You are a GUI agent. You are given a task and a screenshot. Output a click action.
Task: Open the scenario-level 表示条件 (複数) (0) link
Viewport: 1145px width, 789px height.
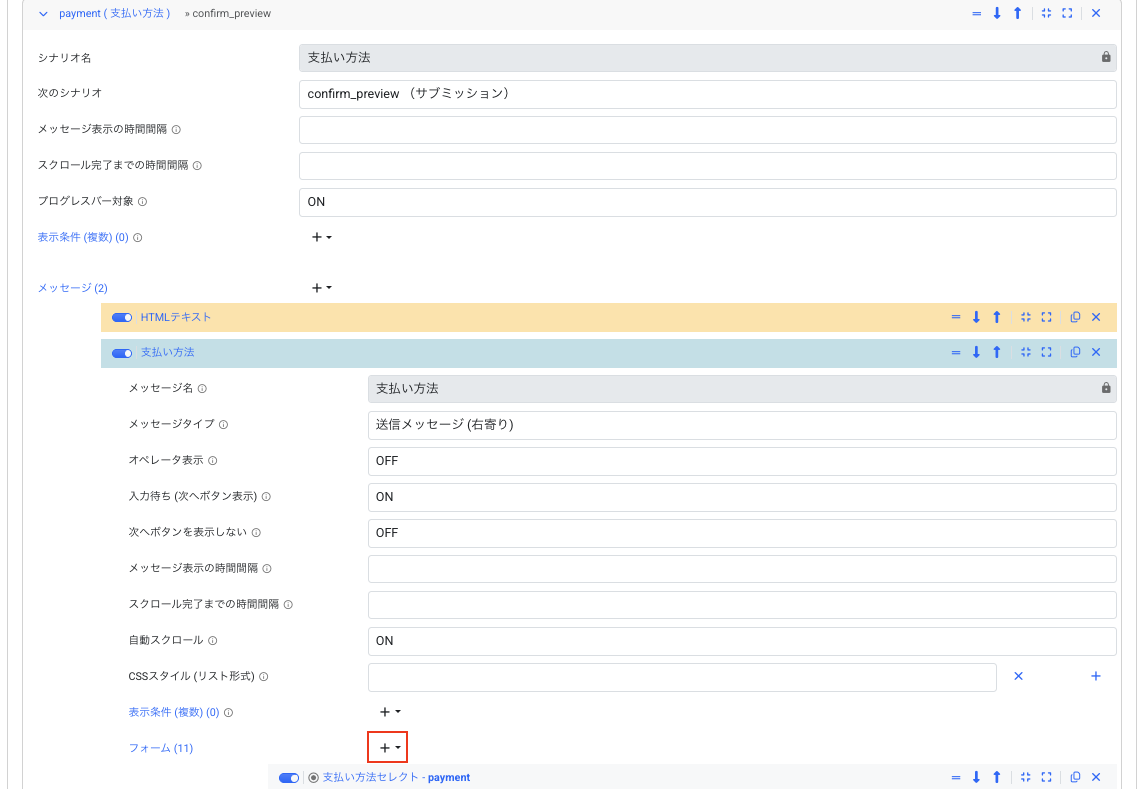pyautogui.click(x=83, y=237)
